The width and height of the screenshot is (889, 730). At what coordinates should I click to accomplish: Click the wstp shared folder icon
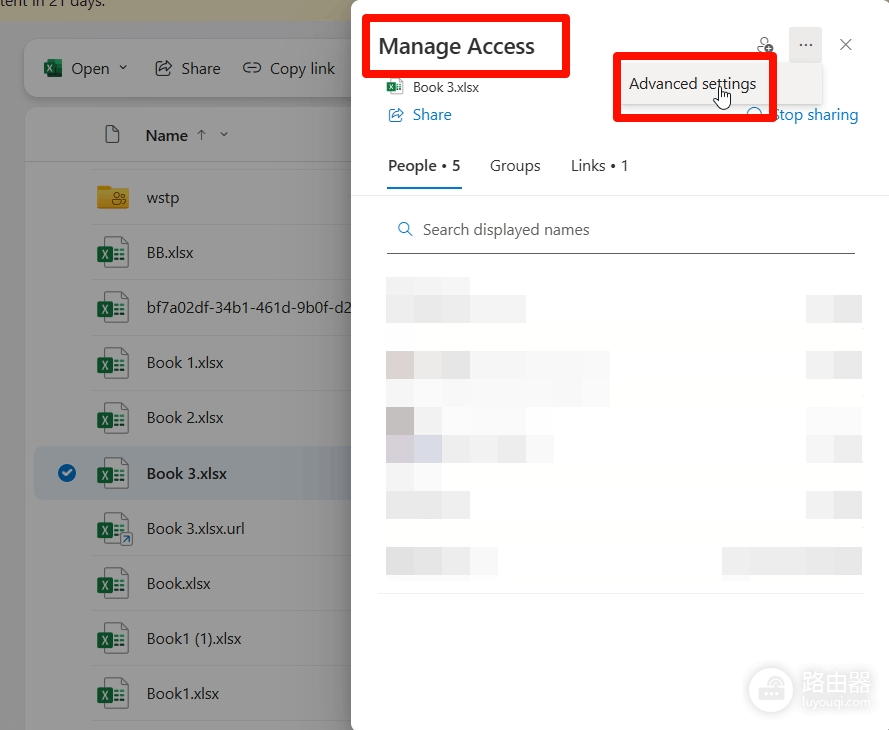click(113, 197)
